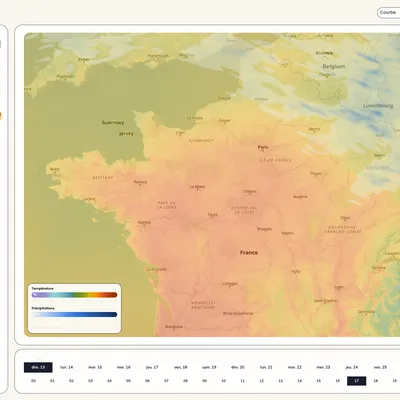
Task: Click the Température color scale bar
Action: [x=74, y=295]
